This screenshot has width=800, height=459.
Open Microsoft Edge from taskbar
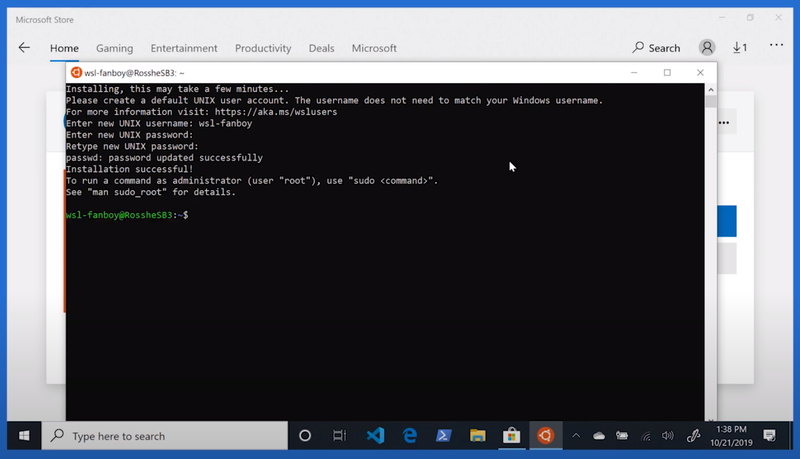(x=410, y=436)
